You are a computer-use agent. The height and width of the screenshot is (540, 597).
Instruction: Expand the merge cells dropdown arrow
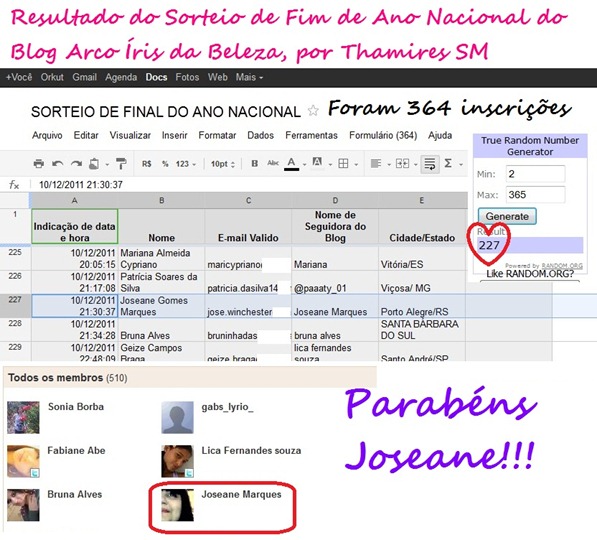(415, 165)
